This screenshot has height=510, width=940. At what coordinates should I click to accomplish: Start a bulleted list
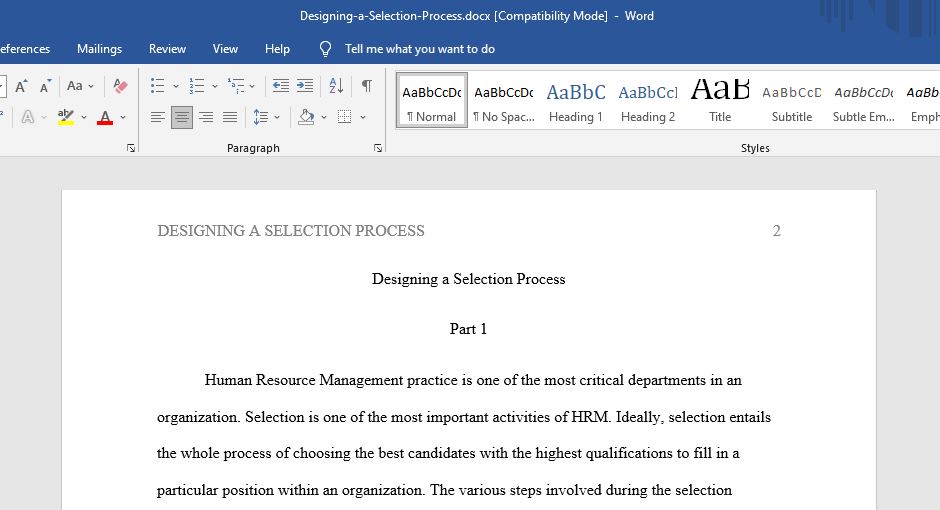(x=158, y=86)
